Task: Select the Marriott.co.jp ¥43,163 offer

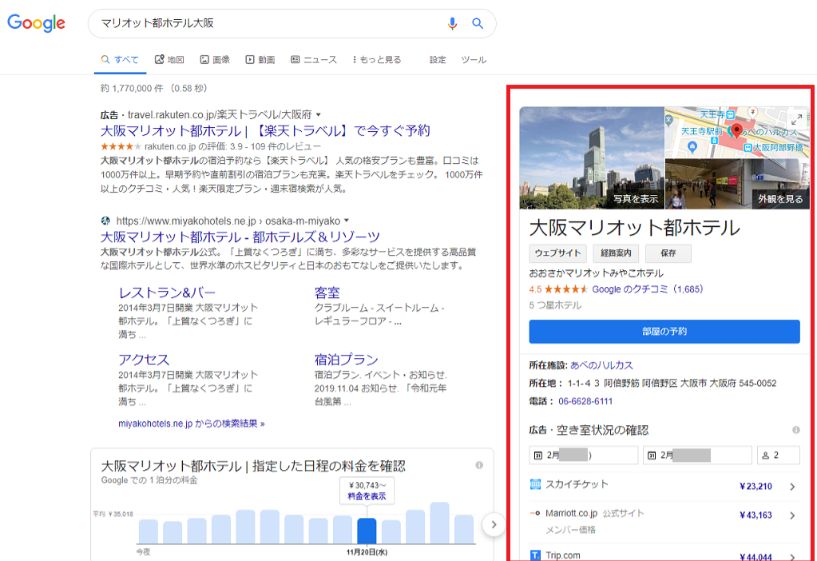Action: tap(664, 520)
